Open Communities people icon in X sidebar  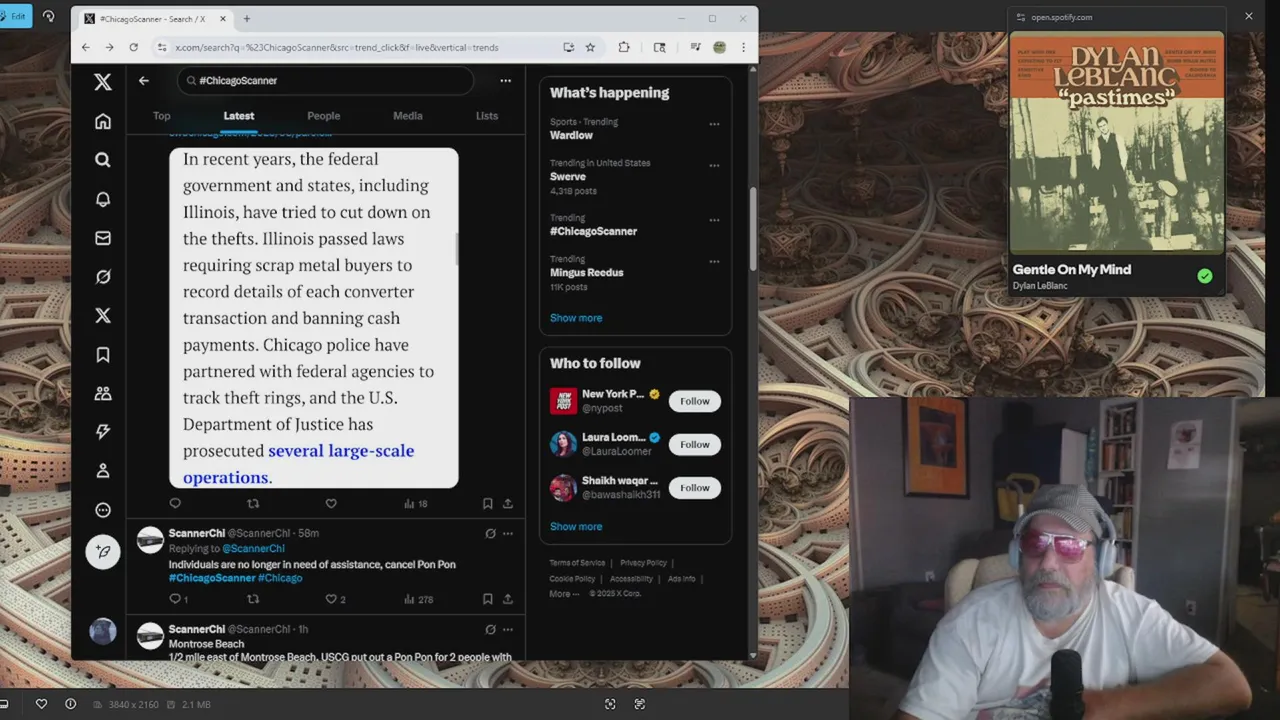click(x=103, y=394)
